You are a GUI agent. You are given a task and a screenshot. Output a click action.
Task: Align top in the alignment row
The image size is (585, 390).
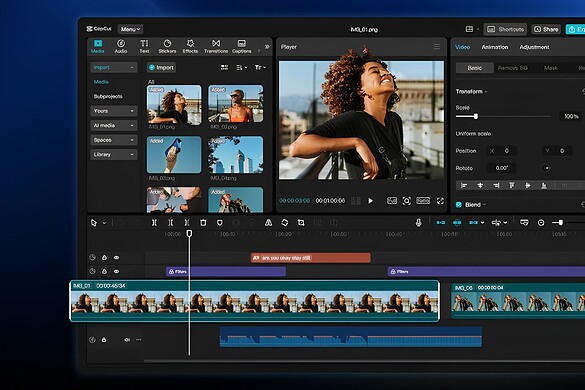[512, 185]
